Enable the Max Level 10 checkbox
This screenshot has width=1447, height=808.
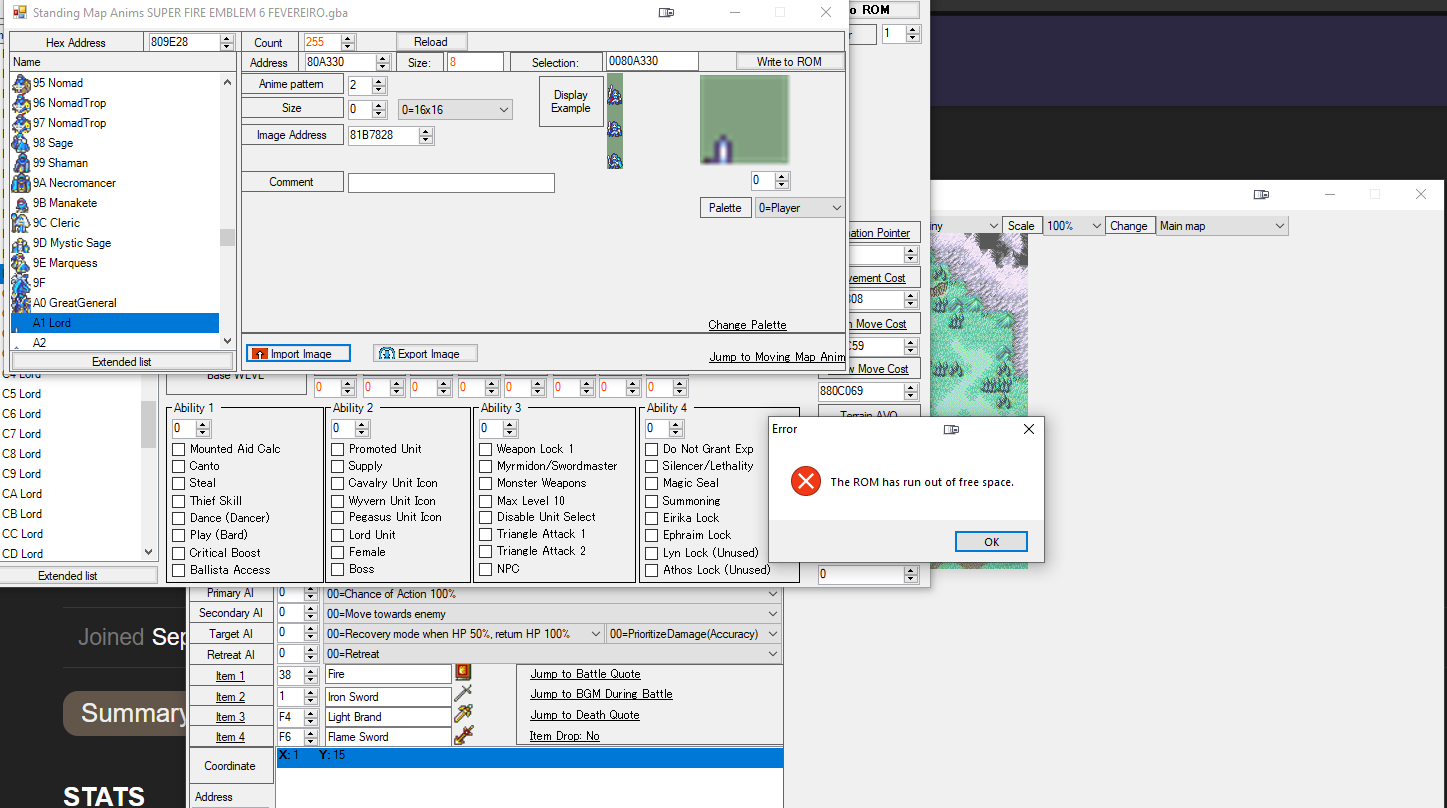(486, 501)
